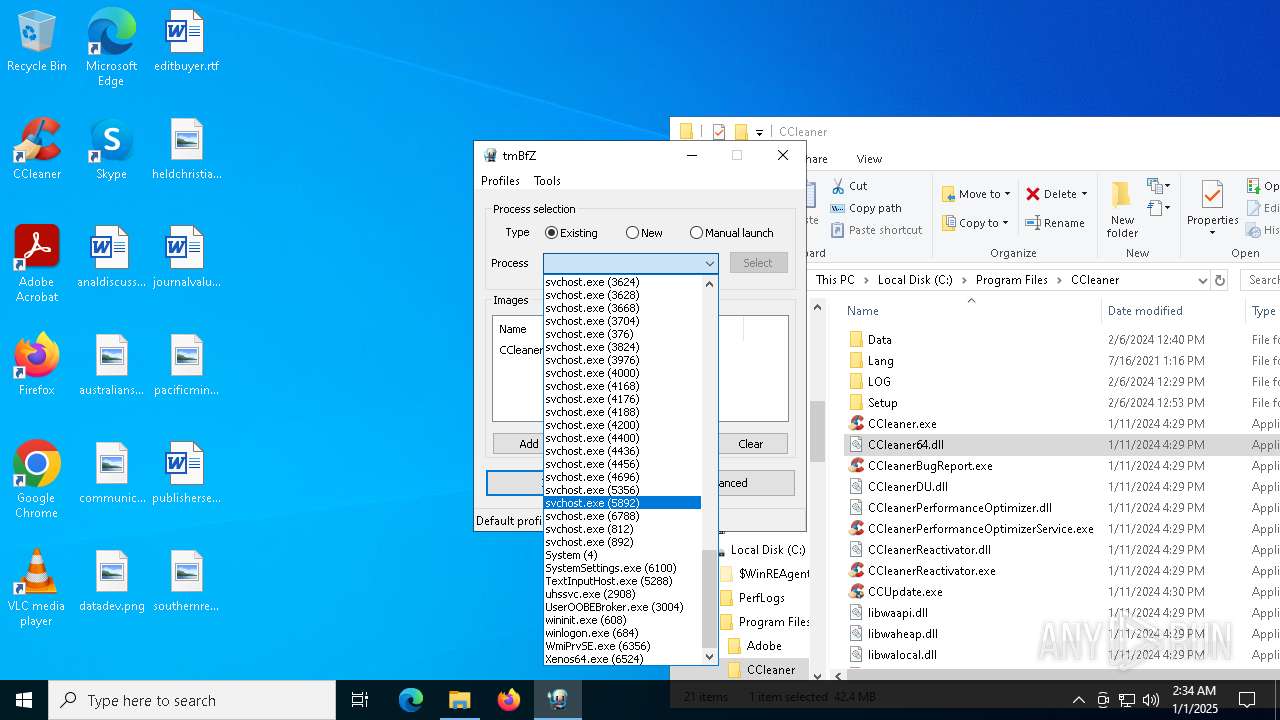Click Program Files in the address breadcrumb
This screenshot has width=1280, height=720.
point(1011,280)
